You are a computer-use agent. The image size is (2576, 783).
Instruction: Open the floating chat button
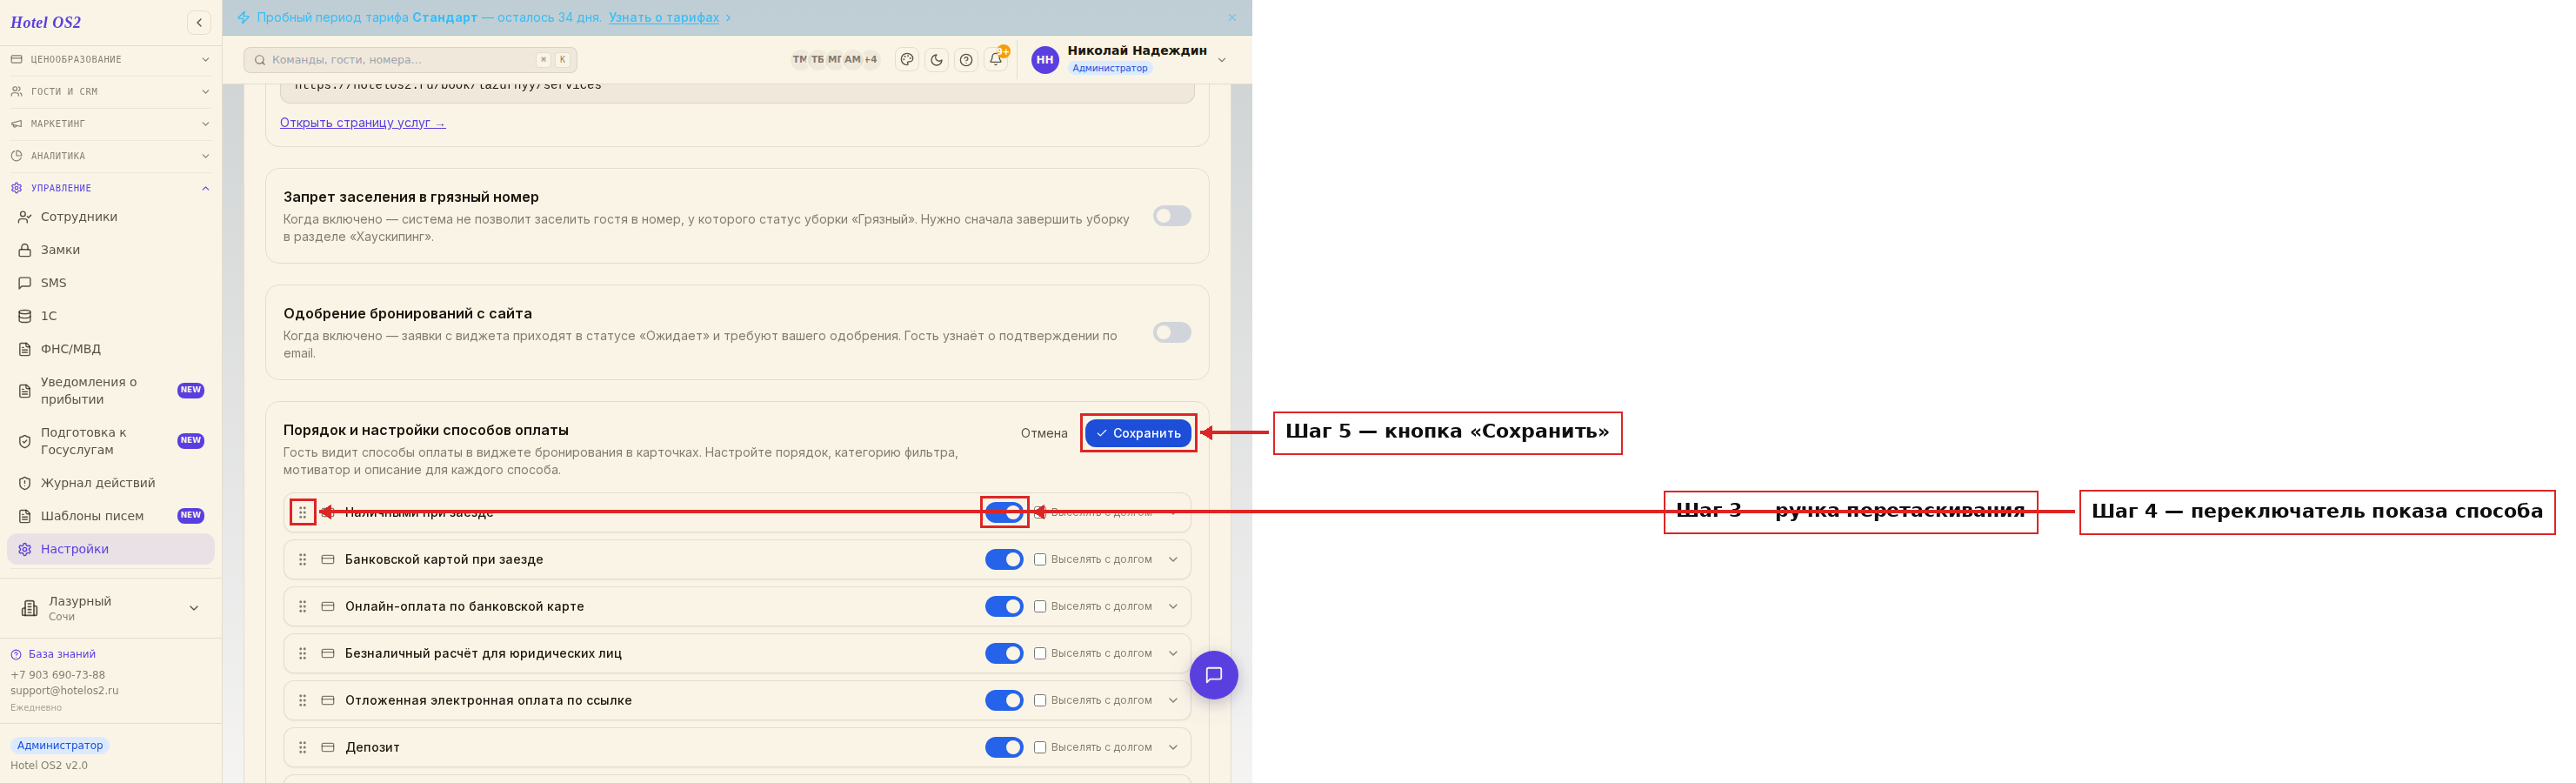pyautogui.click(x=1213, y=675)
